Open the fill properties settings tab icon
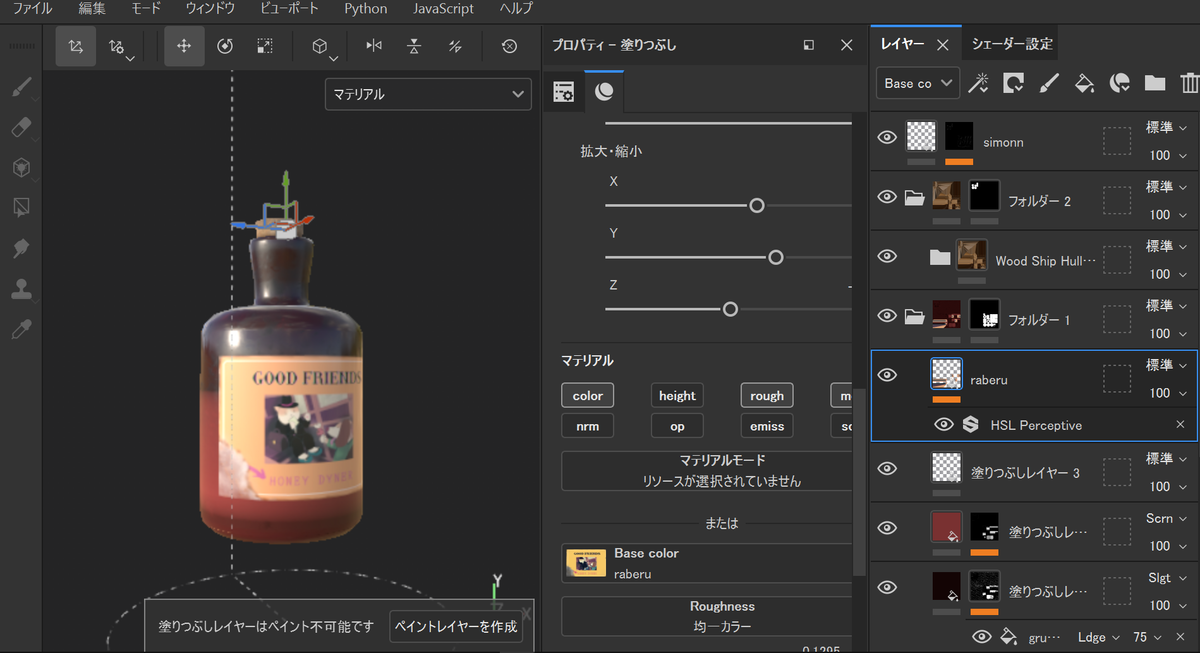1200x653 pixels. click(564, 92)
